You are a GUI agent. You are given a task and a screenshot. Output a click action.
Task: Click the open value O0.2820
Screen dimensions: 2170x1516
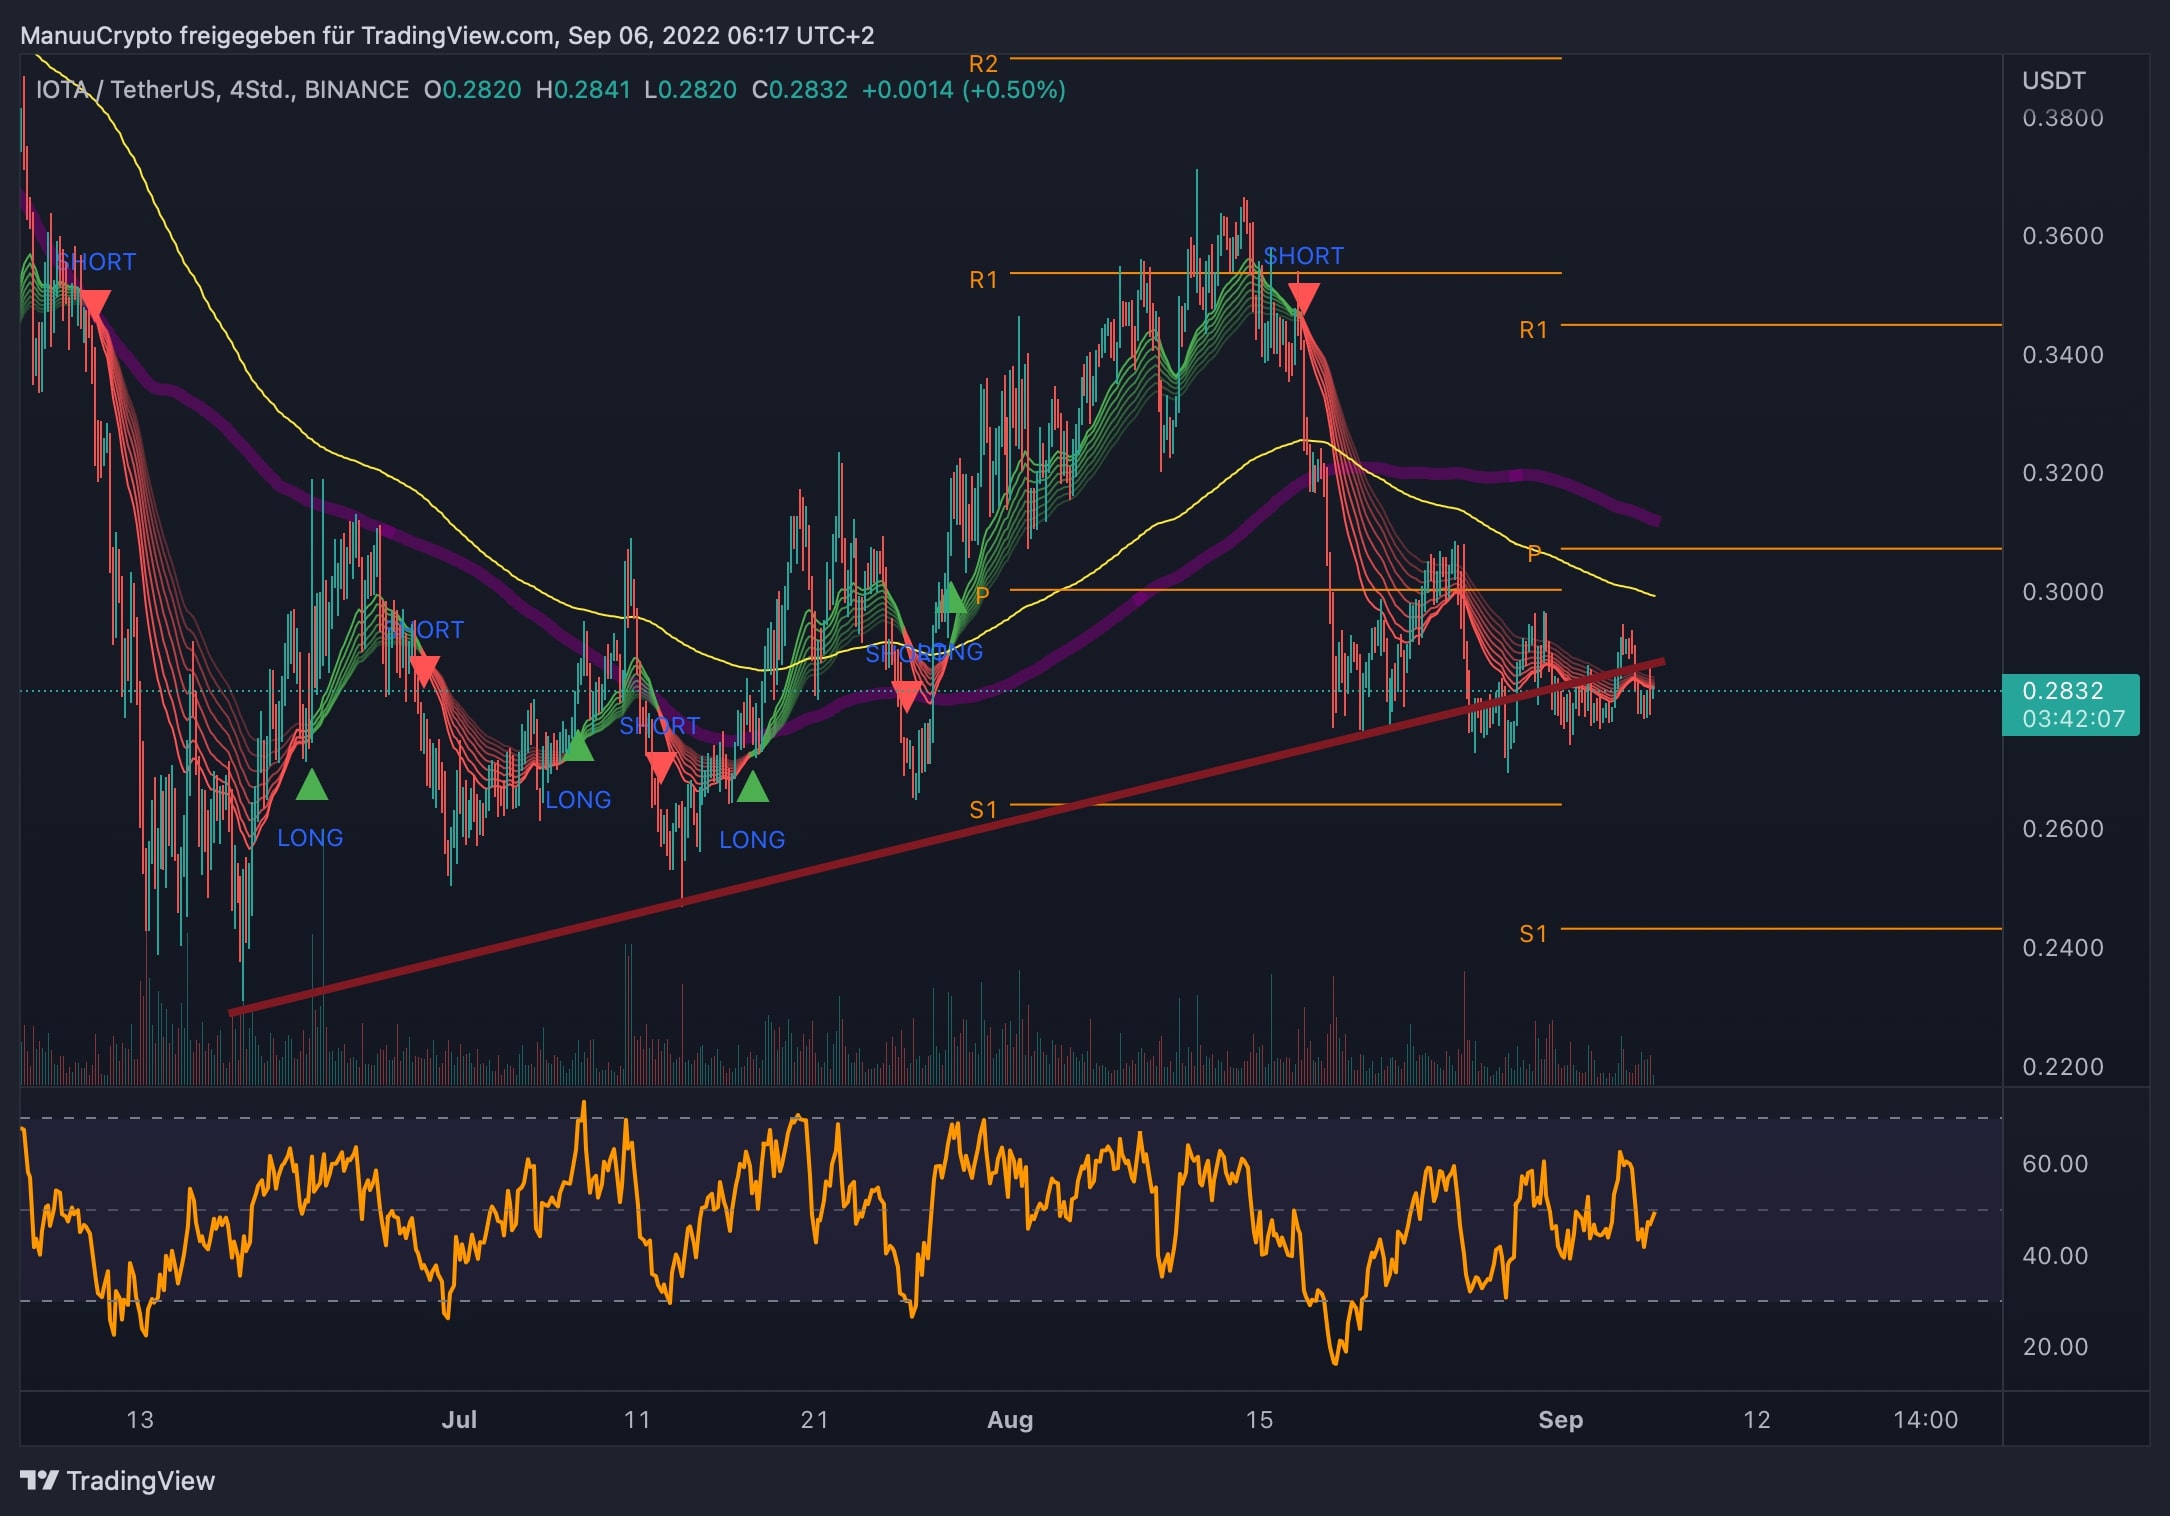pyautogui.click(x=472, y=90)
